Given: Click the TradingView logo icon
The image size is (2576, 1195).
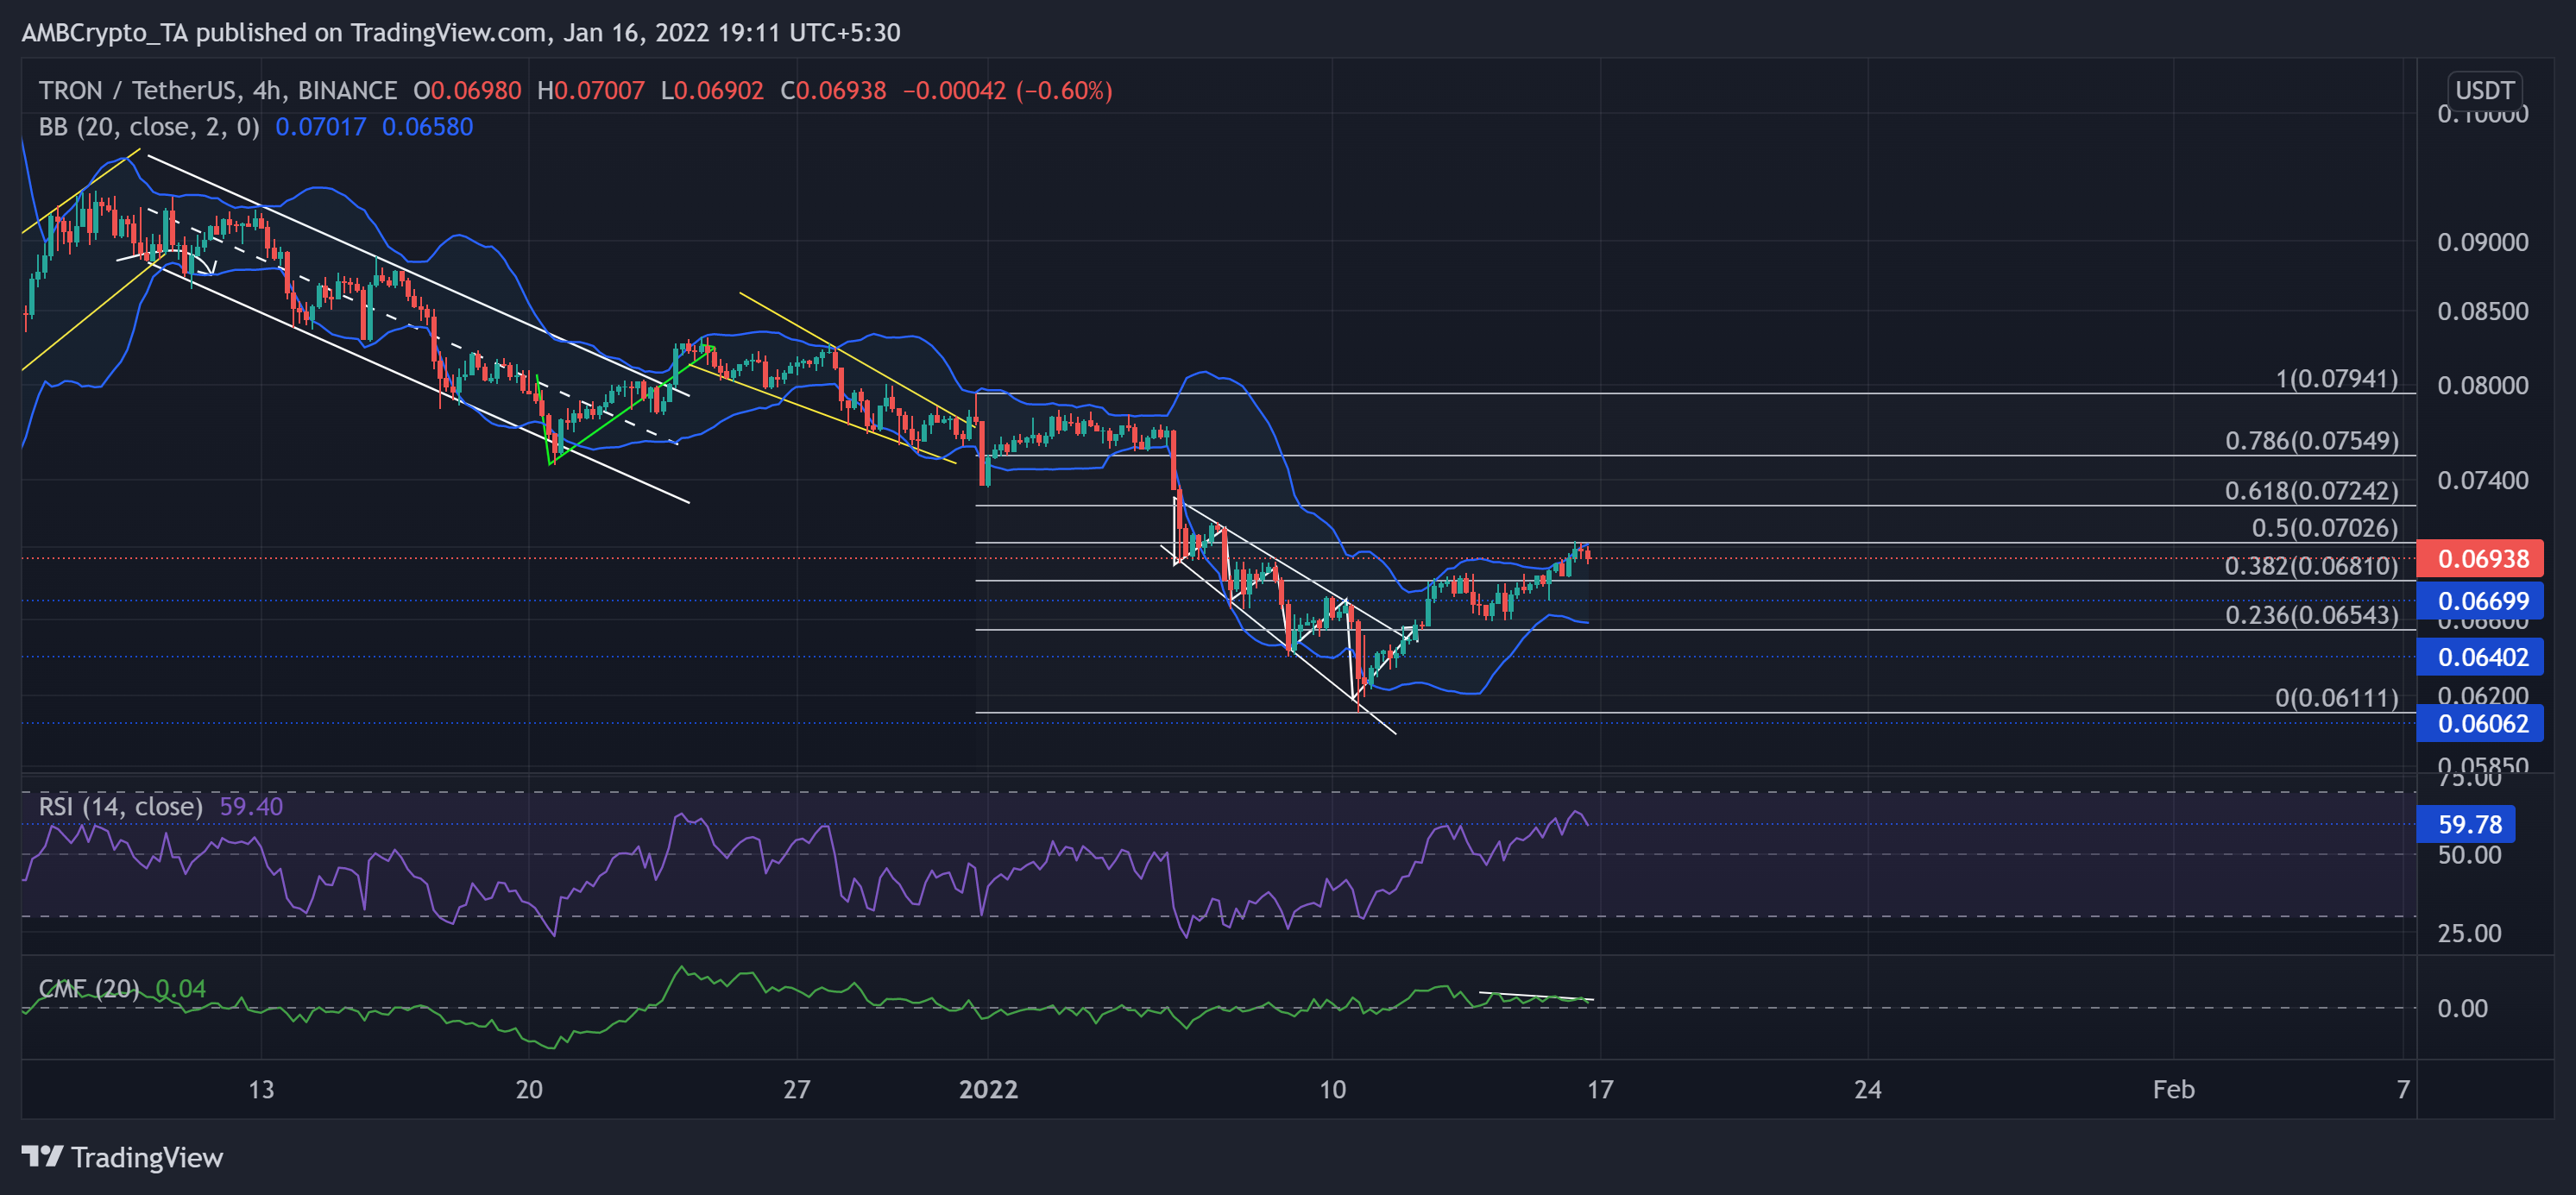Looking at the screenshot, I should coord(43,1157).
